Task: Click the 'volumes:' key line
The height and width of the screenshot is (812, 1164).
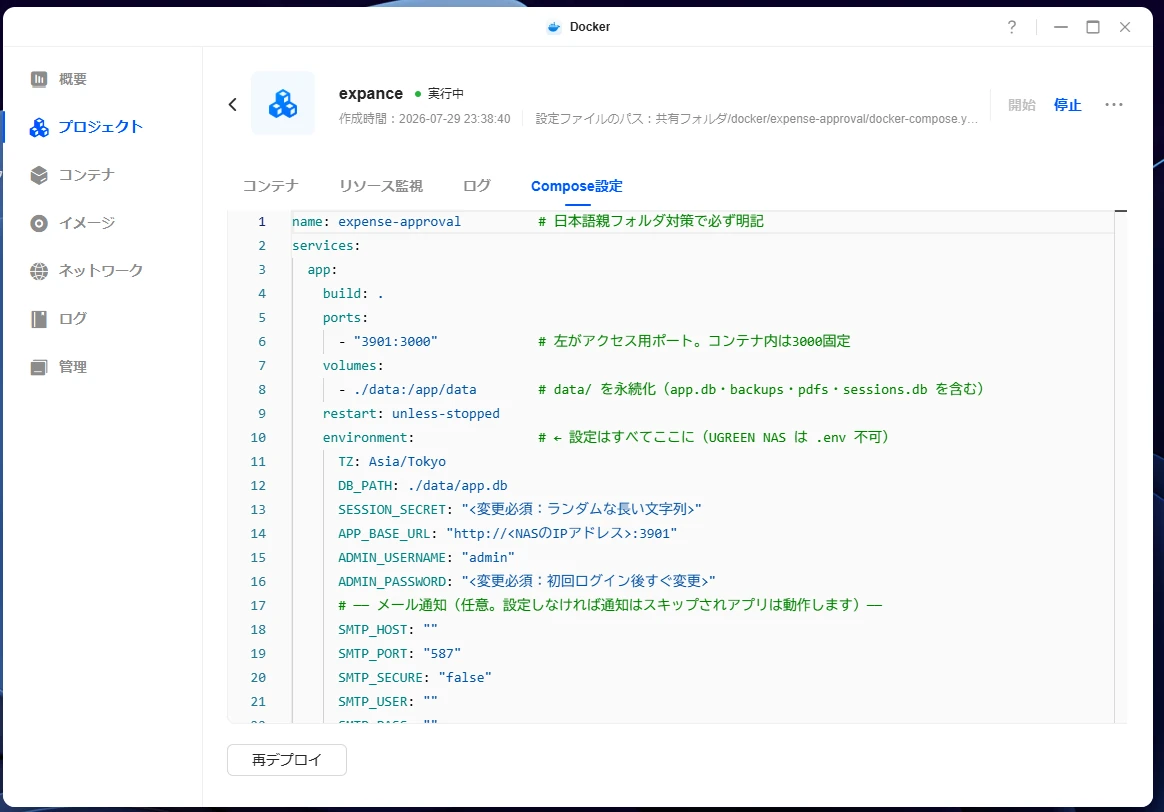Action: tap(353, 366)
